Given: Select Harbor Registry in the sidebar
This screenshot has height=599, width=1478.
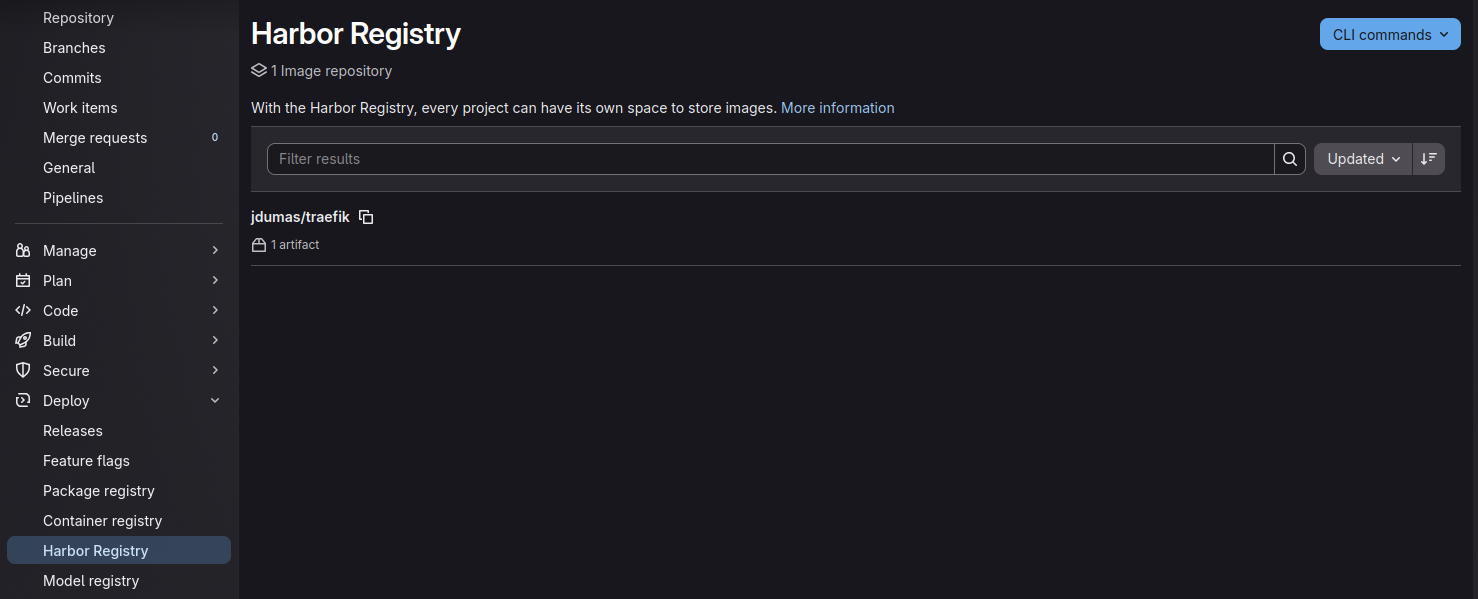Looking at the screenshot, I should tap(119, 551).
